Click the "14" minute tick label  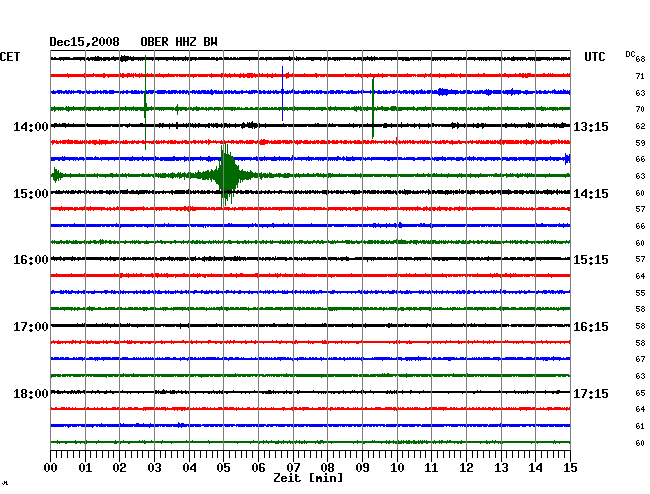[x=535, y=468]
